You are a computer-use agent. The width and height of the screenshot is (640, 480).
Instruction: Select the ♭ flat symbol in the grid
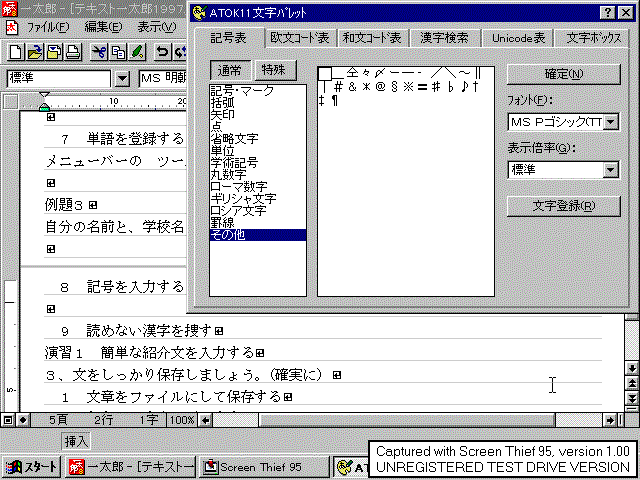[450, 87]
